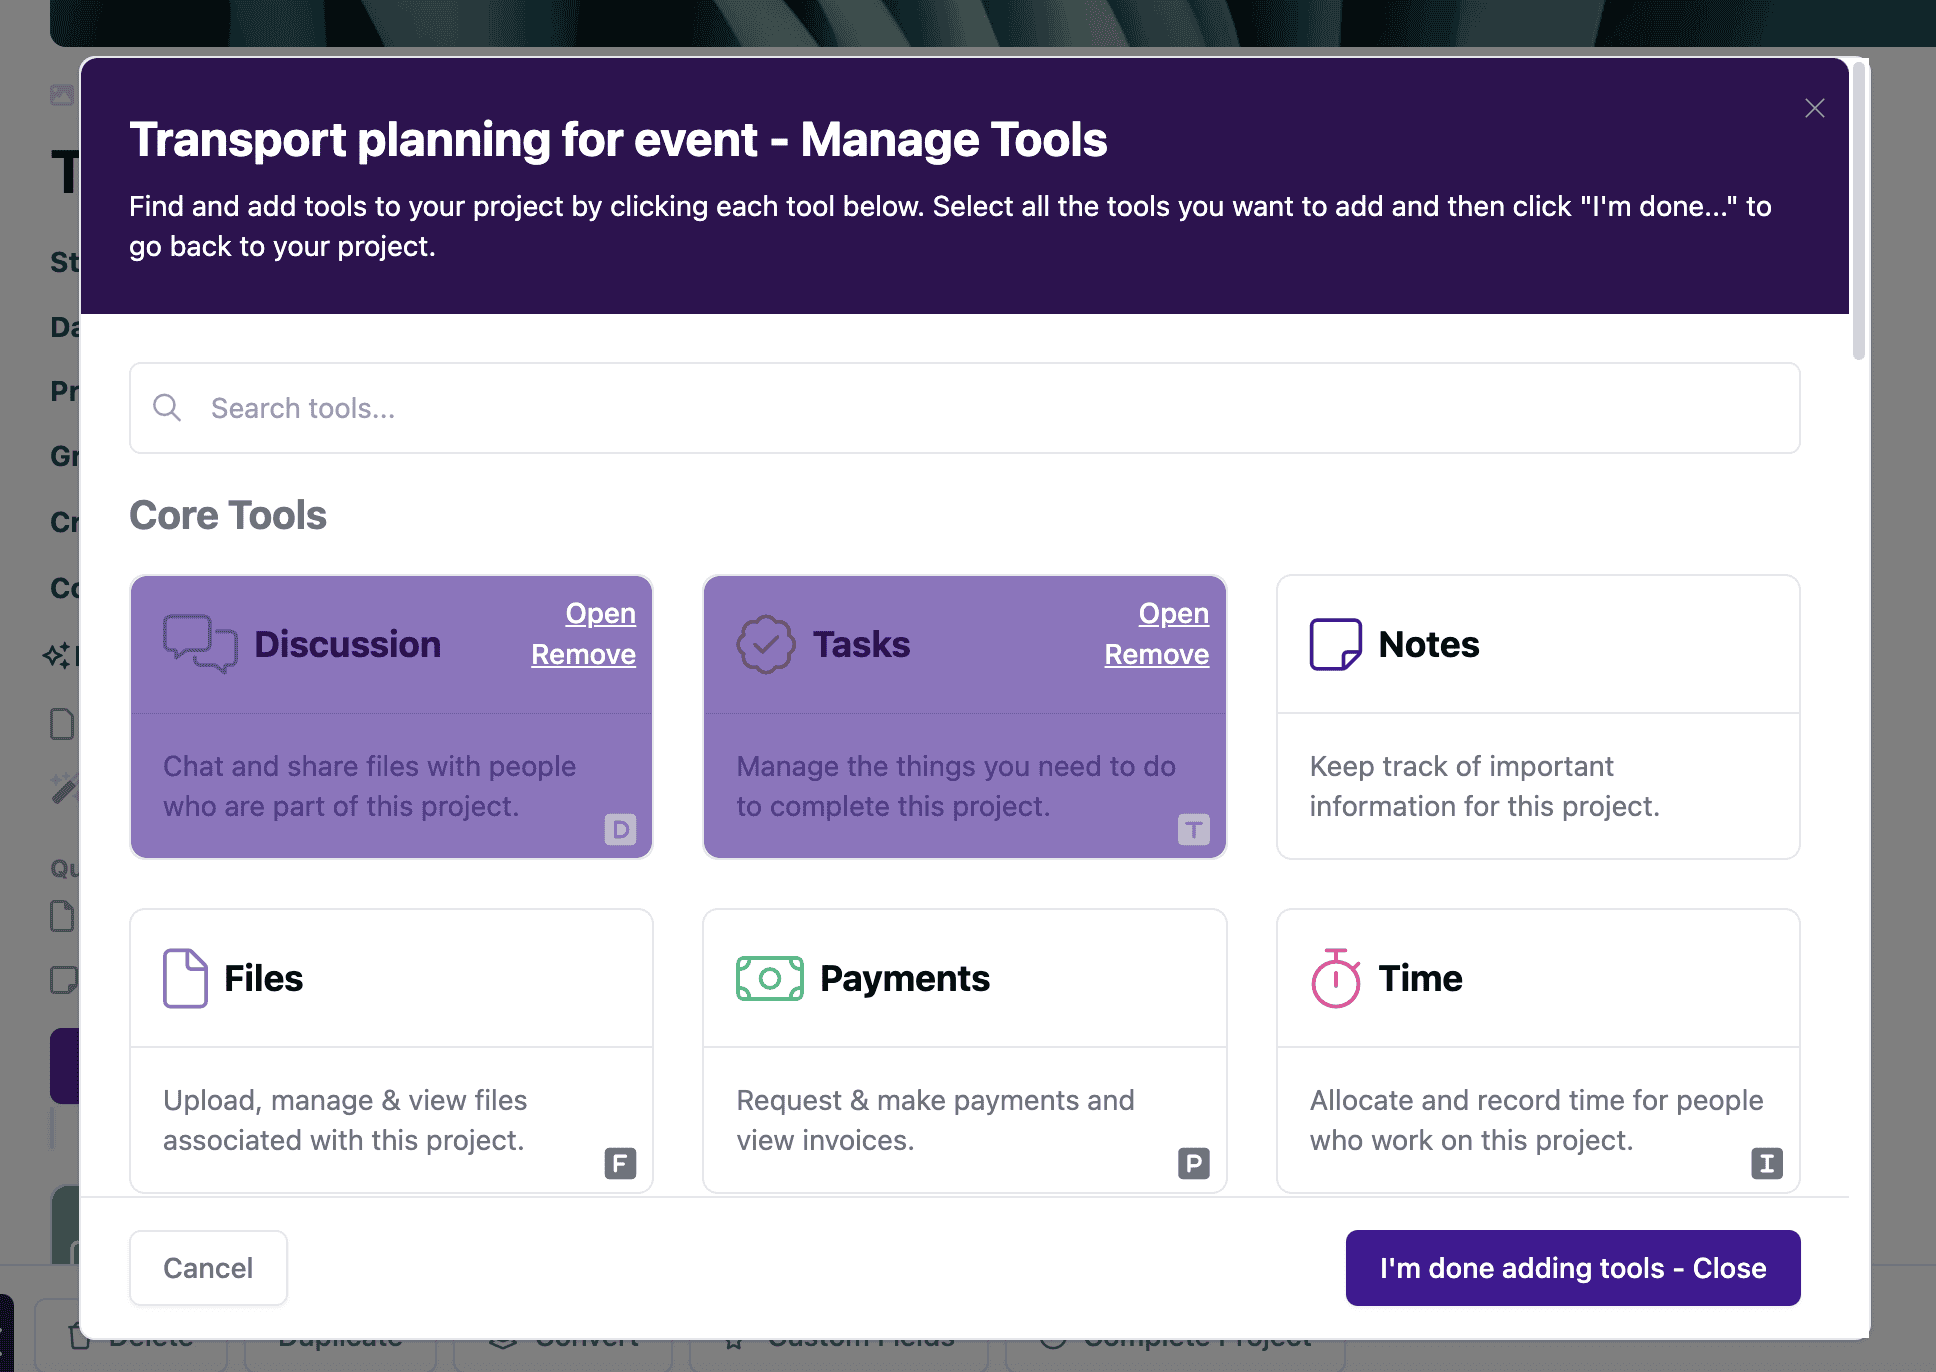This screenshot has width=1936, height=1372.
Task: Click the search magnifier icon
Action: (167, 408)
